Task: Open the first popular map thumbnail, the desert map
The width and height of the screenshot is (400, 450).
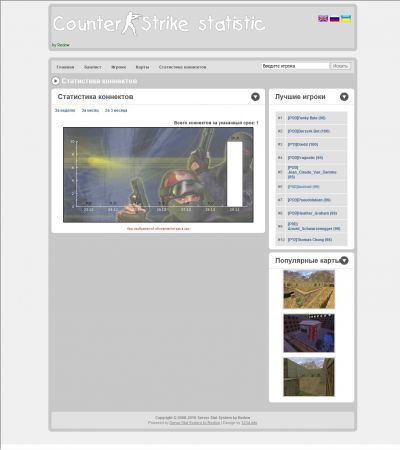Action: coord(309,289)
